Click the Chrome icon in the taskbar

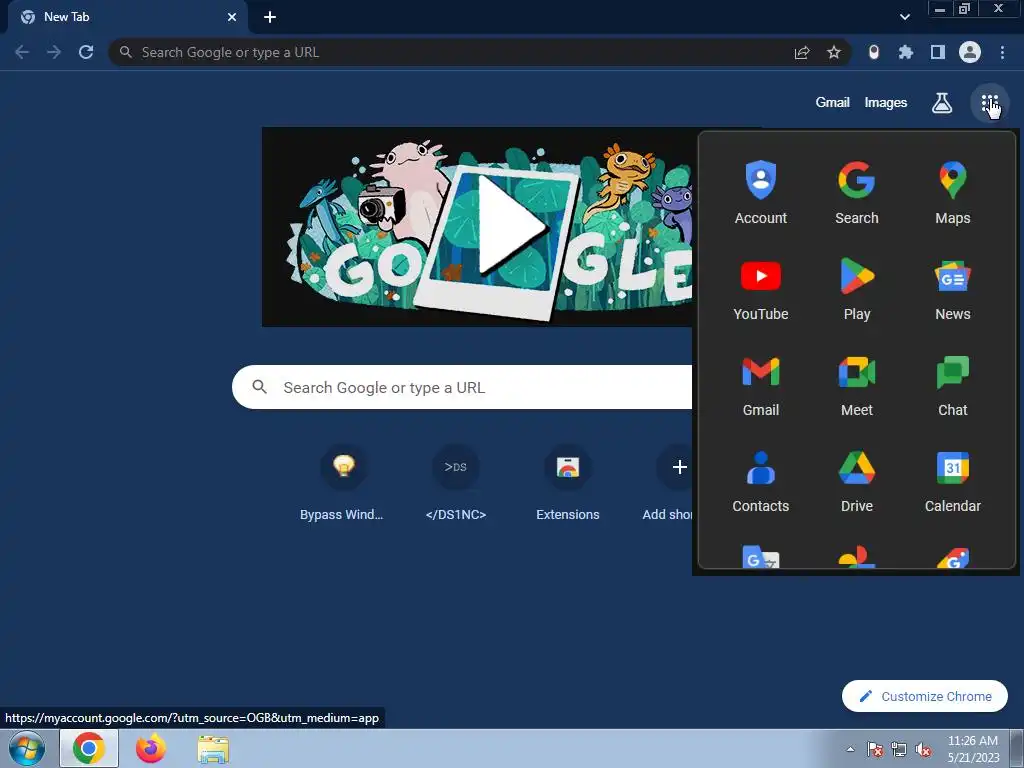point(89,748)
